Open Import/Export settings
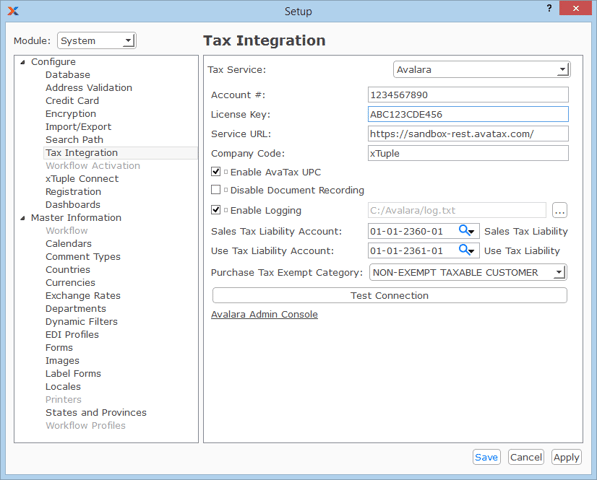The width and height of the screenshot is (597, 480). tap(78, 126)
